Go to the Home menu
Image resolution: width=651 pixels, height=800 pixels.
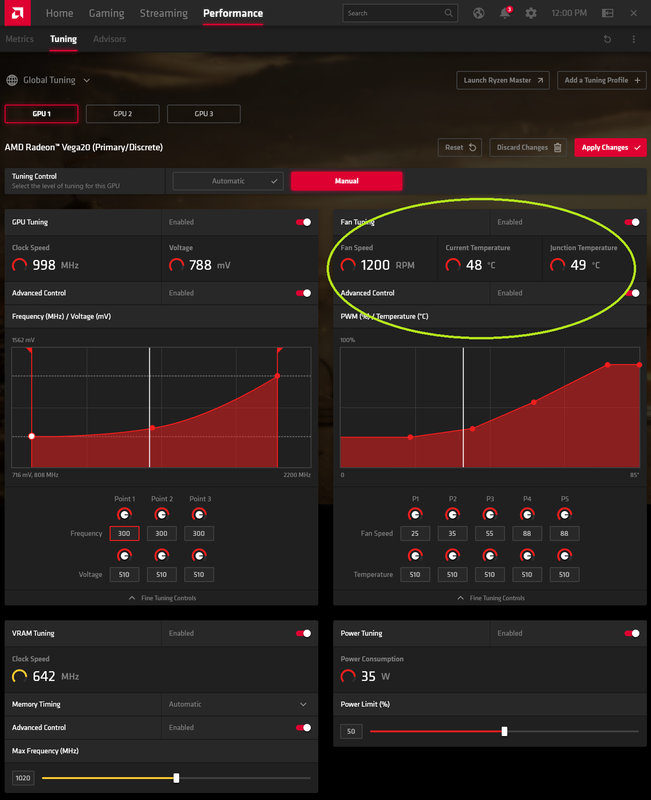click(x=59, y=13)
